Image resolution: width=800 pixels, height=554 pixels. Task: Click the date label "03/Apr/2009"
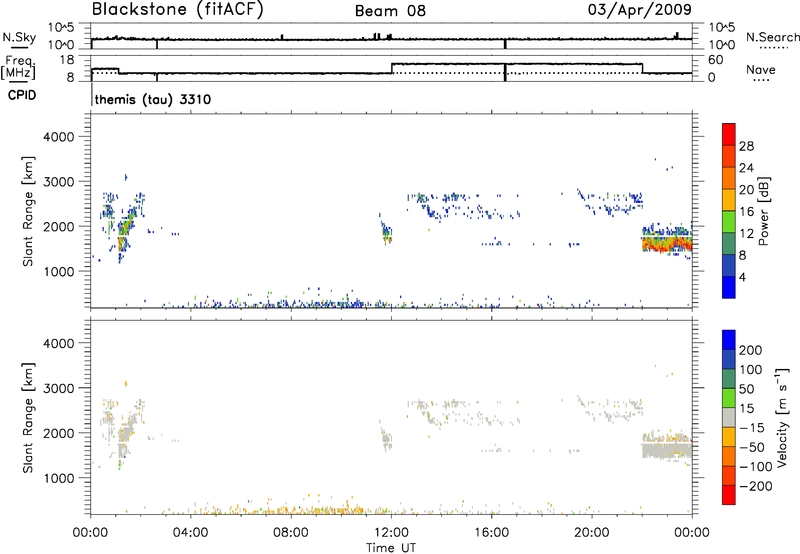640,9
